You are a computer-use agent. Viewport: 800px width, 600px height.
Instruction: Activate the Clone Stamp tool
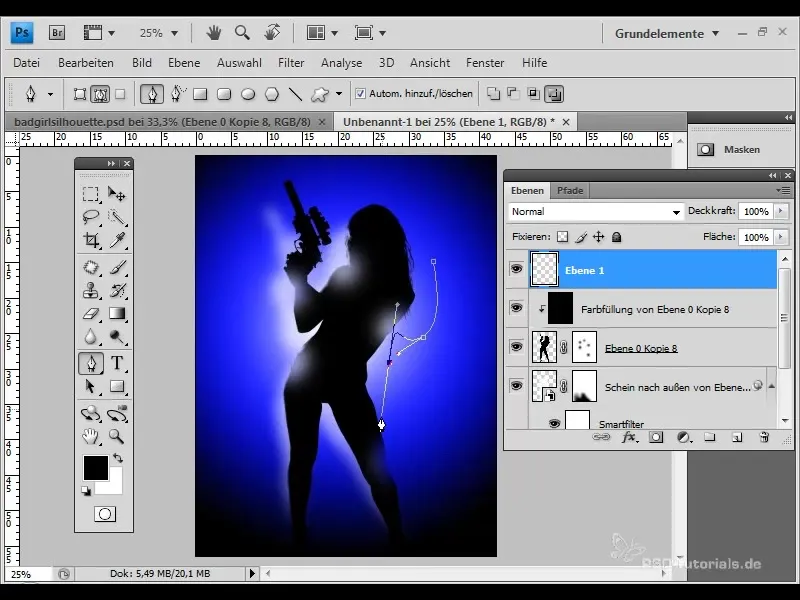point(91,290)
